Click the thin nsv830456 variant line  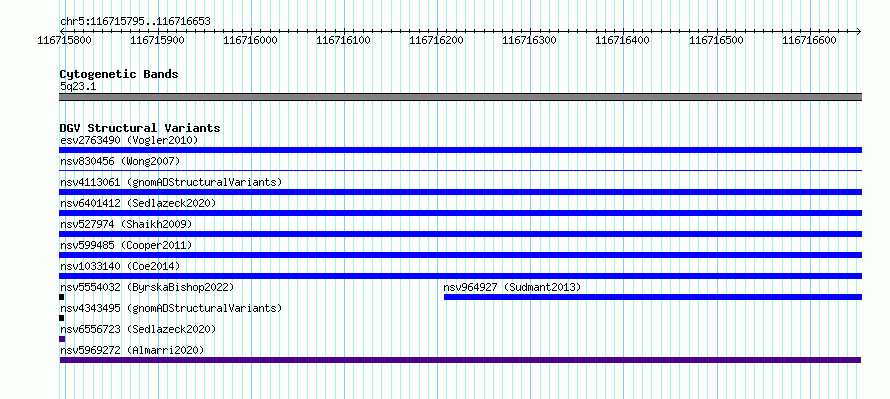[x=460, y=170]
